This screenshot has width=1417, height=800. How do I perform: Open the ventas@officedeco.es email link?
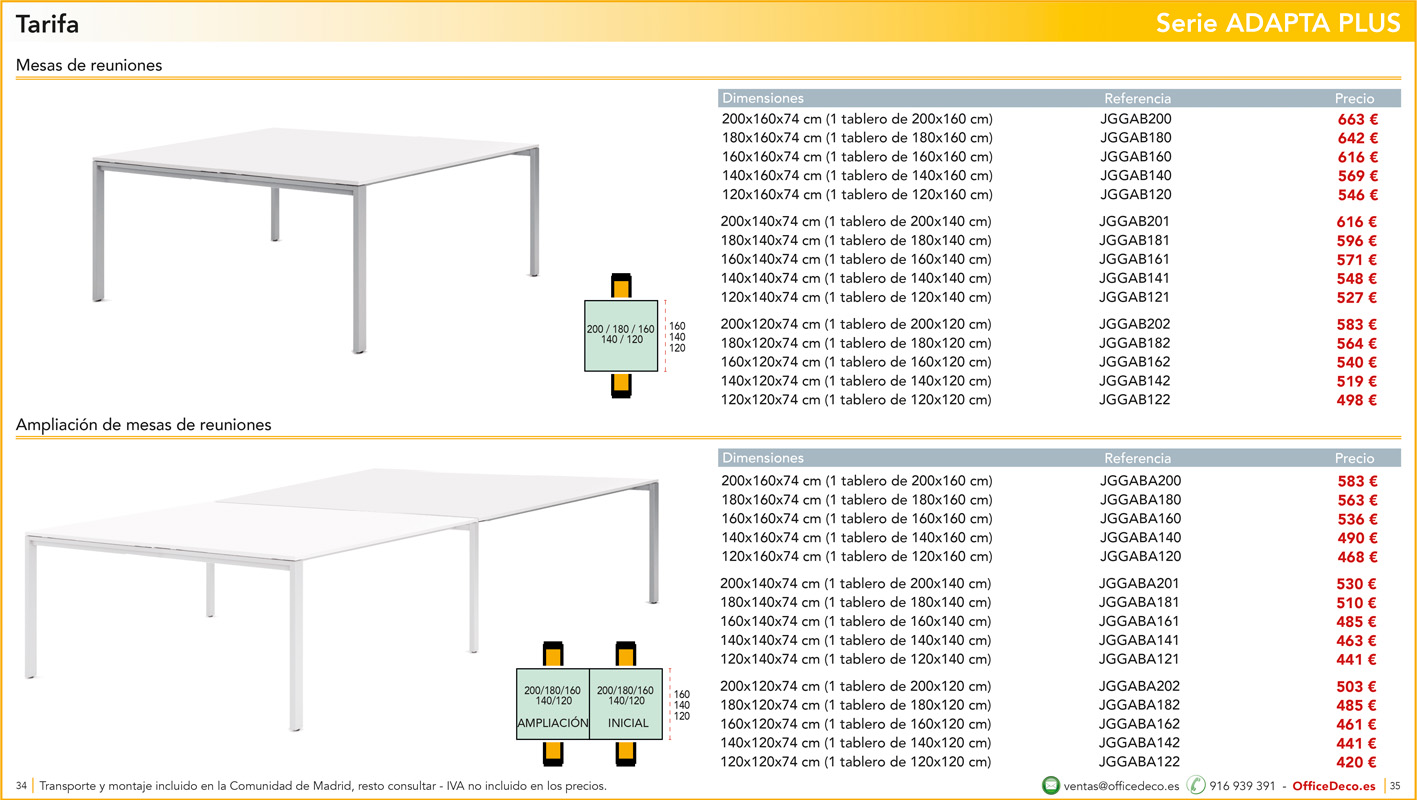point(1121,786)
